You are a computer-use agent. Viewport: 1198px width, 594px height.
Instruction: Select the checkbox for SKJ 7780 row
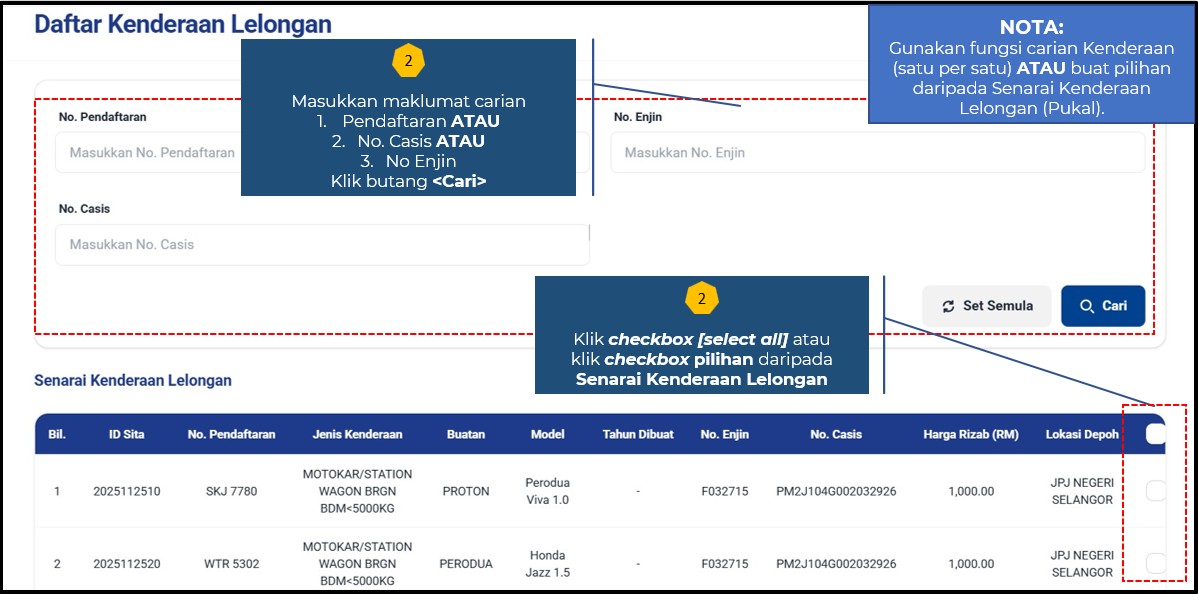tap(1155, 491)
